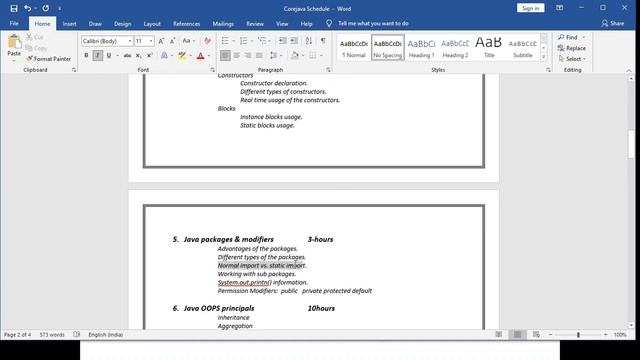
Task: Open the font name dropdown Calibri (Body)
Action: [130, 41]
